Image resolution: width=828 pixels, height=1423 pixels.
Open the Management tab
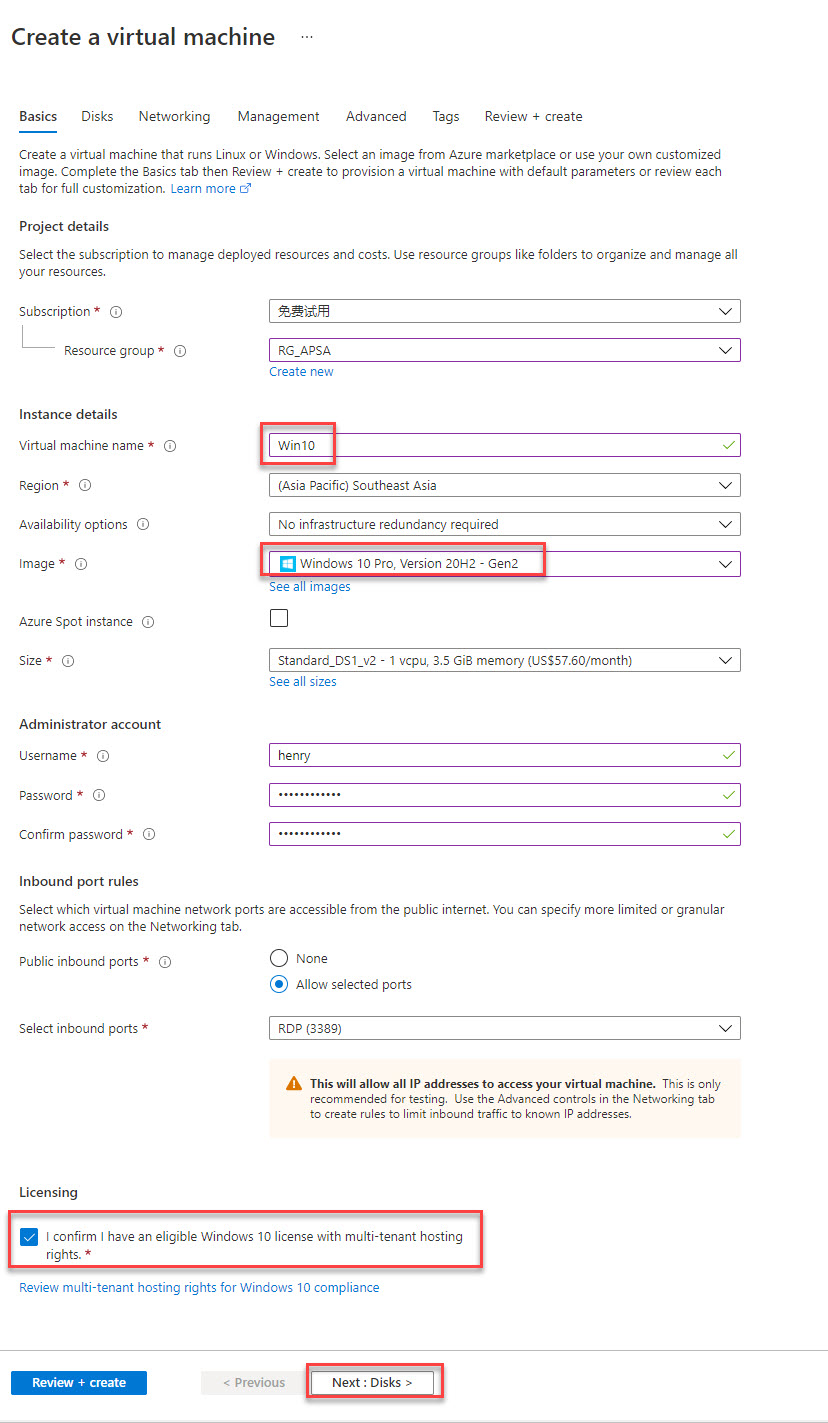(278, 117)
